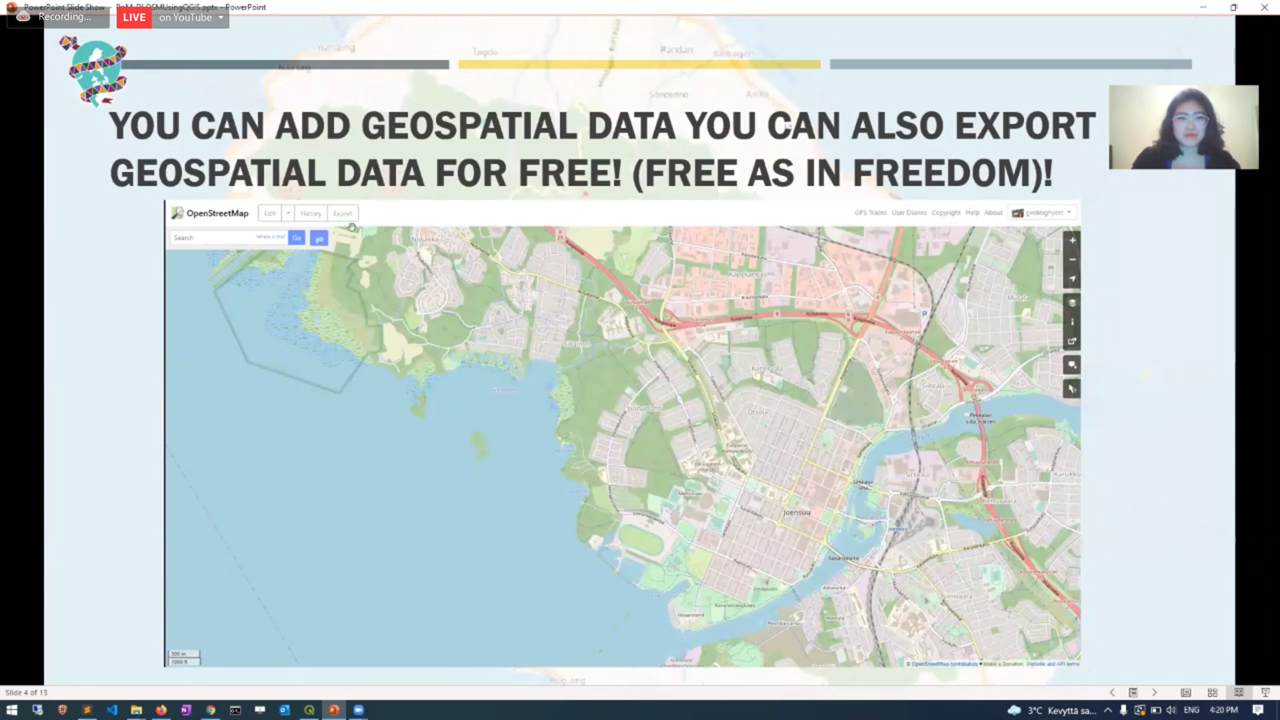Open the Windows notification center icon
The width and height of the screenshot is (1280, 720).
(1258, 710)
